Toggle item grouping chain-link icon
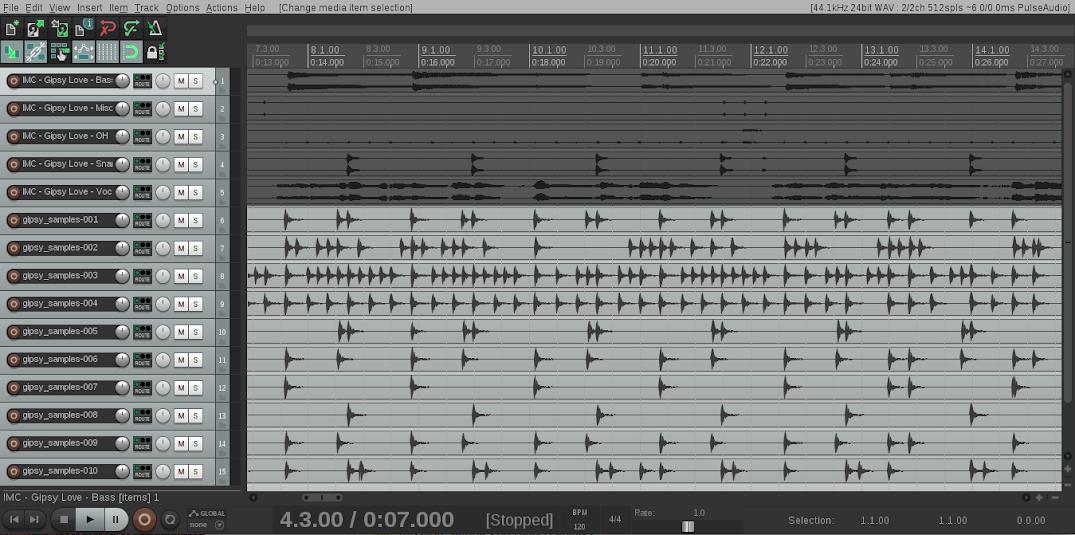 point(36,51)
